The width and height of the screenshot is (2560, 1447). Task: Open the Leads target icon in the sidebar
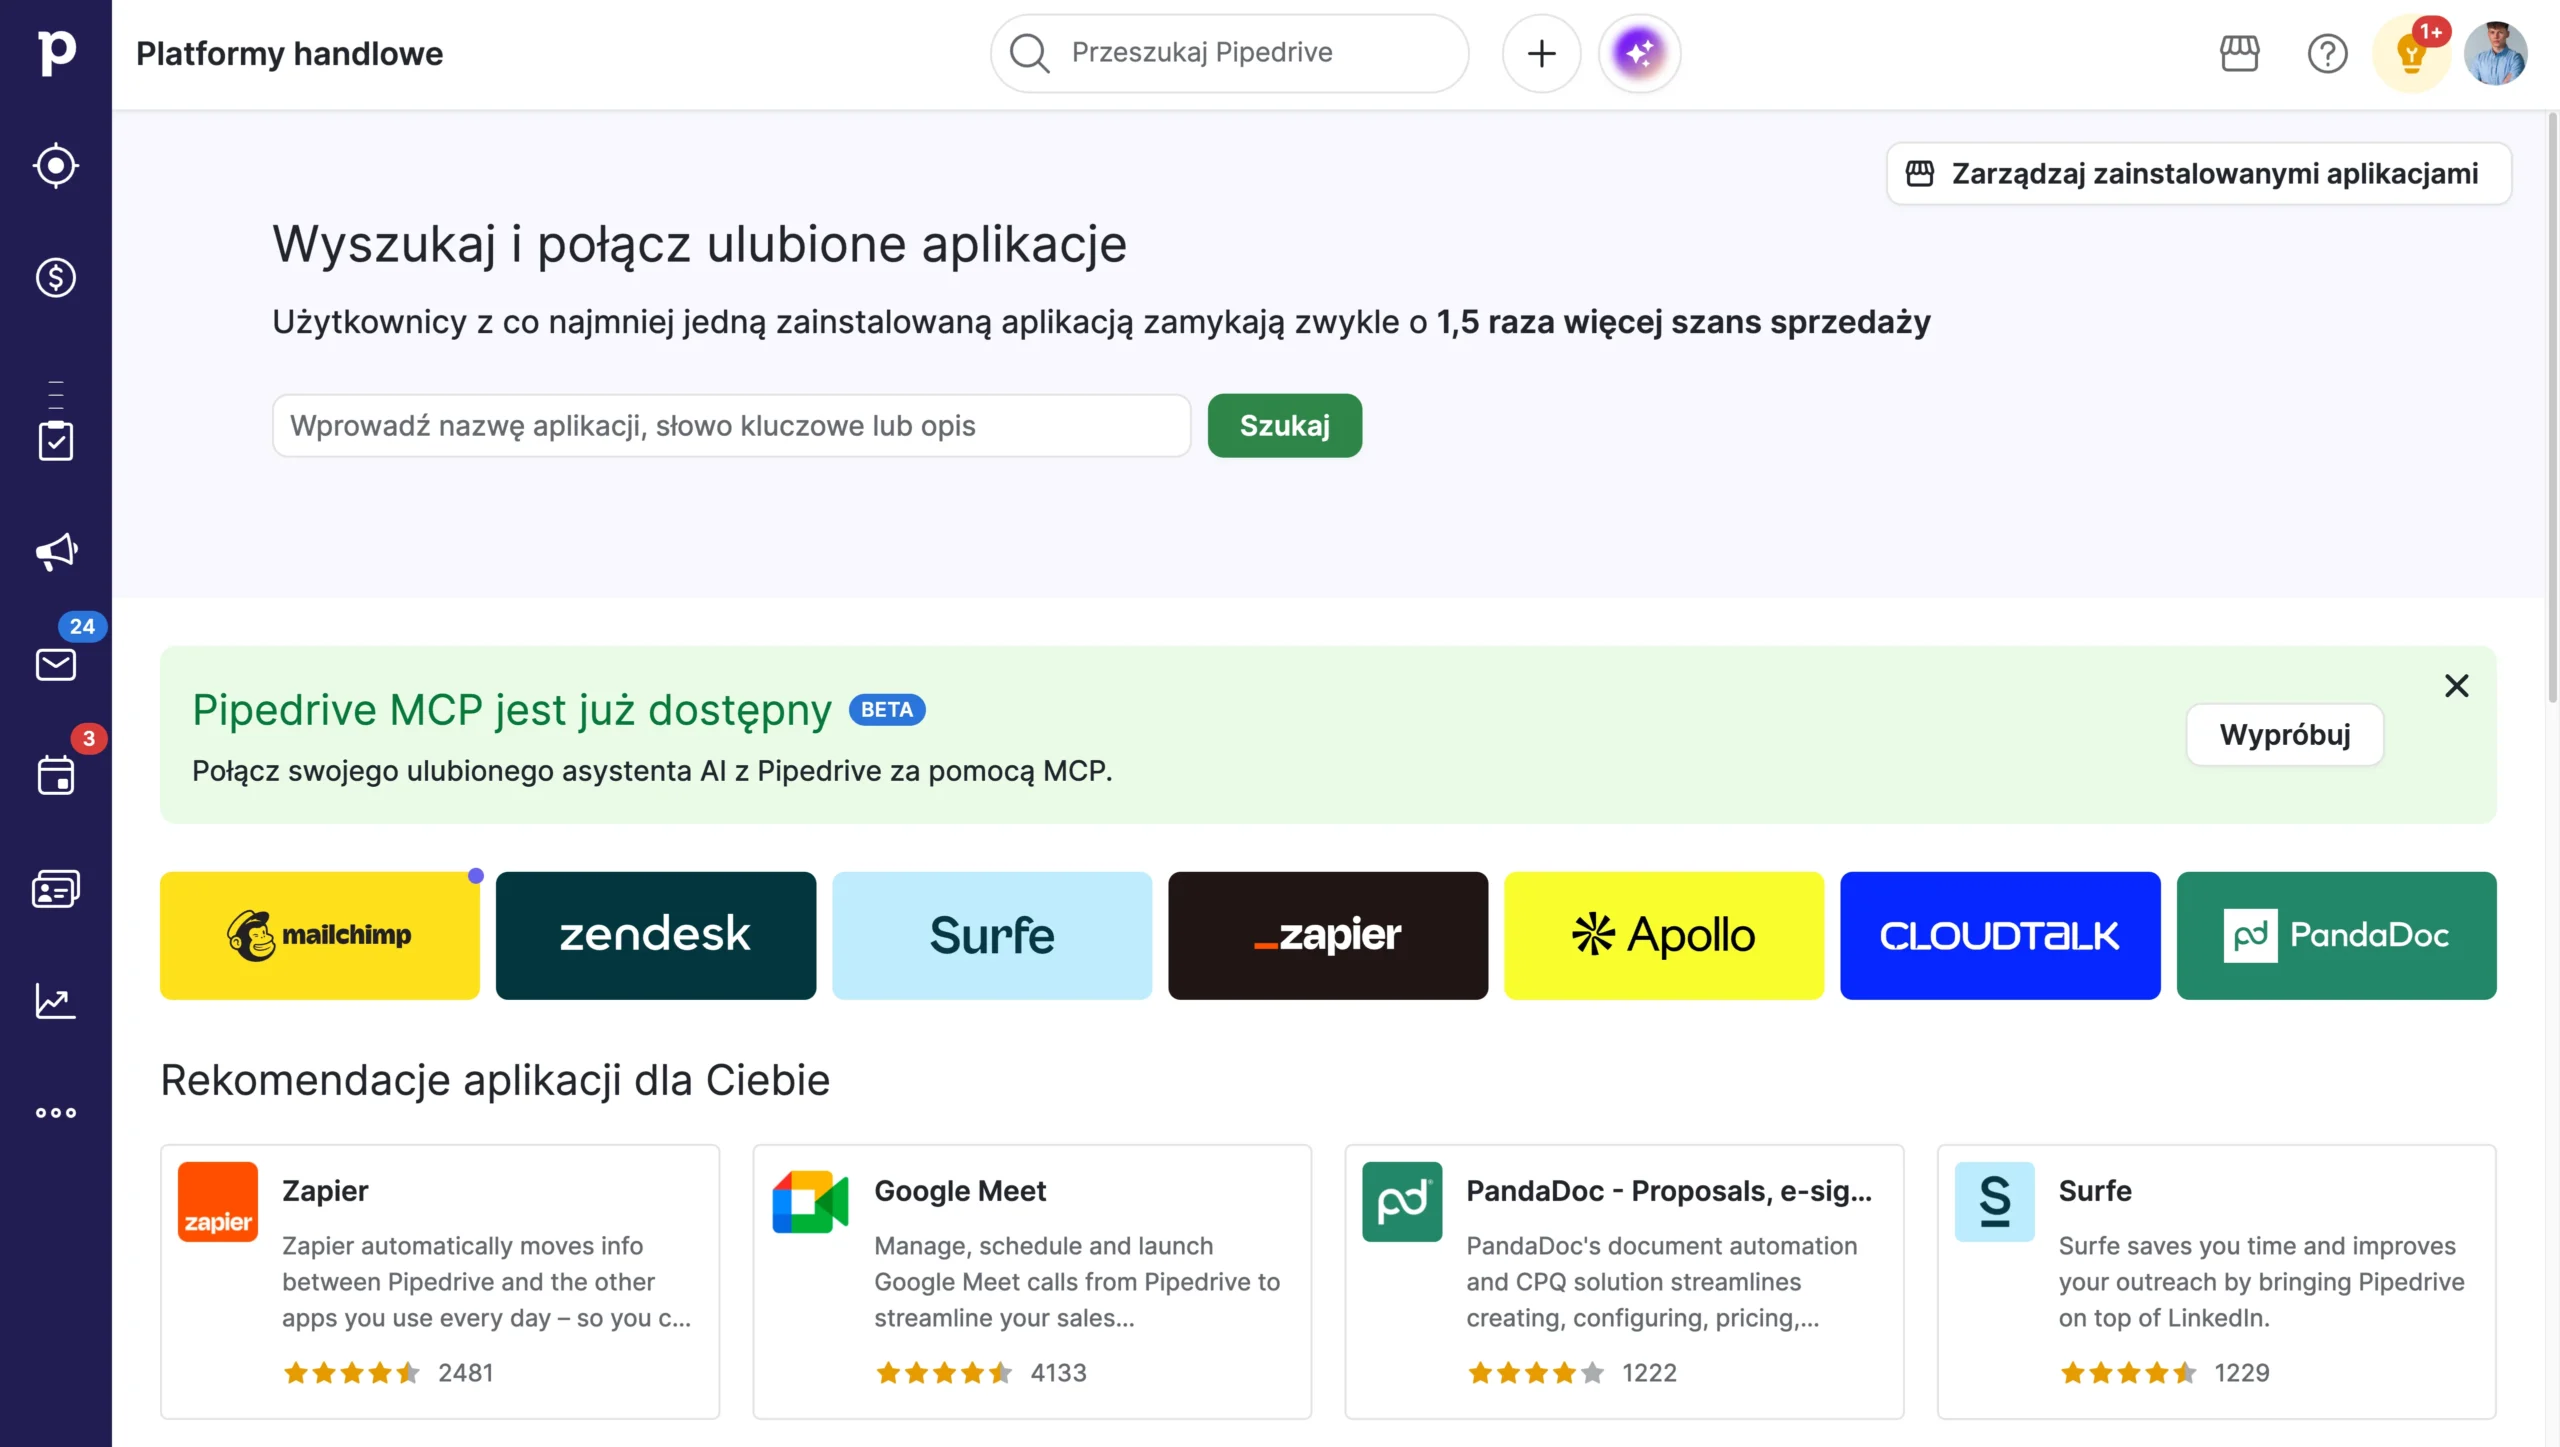tap(56, 166)
